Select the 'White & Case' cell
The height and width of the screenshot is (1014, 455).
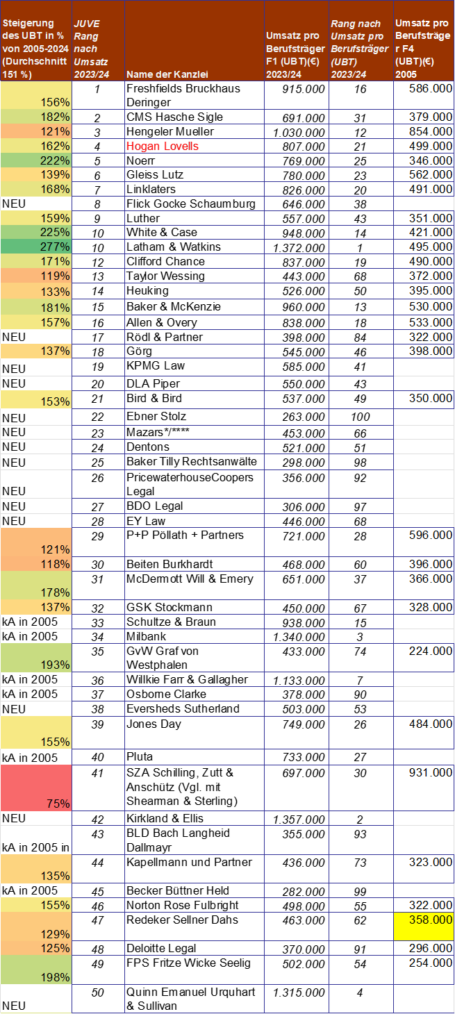194,232
